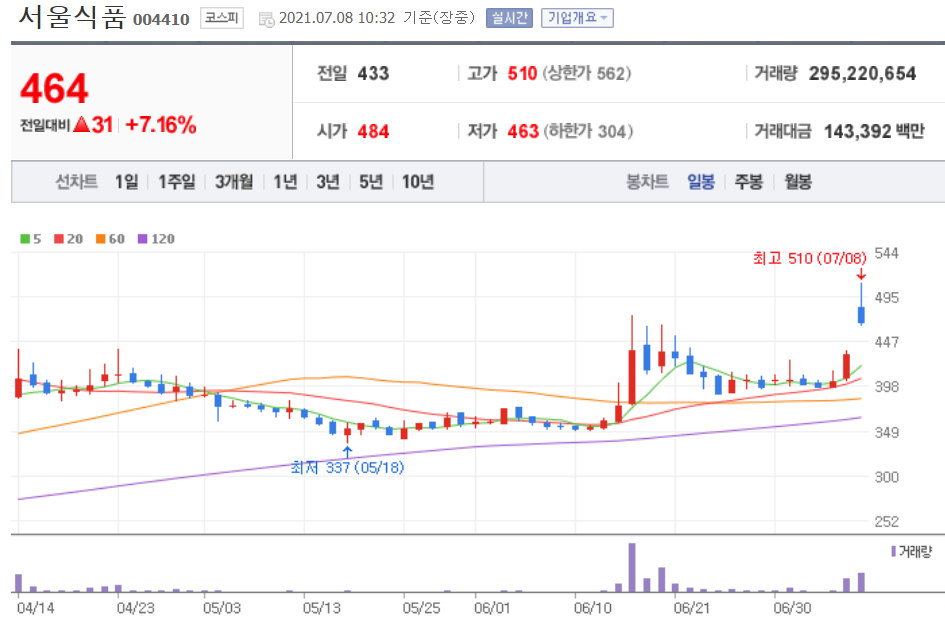Switch to 월봉 candlestick chart
This screenshot has height=636, width=945.
click(x=798, y=181)
